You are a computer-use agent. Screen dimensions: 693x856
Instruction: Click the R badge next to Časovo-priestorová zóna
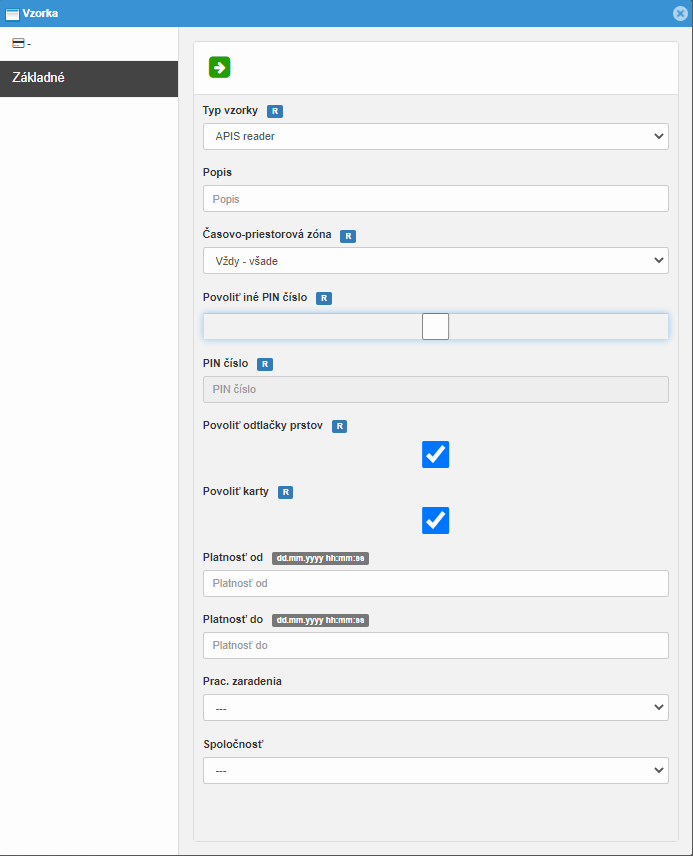348,236
